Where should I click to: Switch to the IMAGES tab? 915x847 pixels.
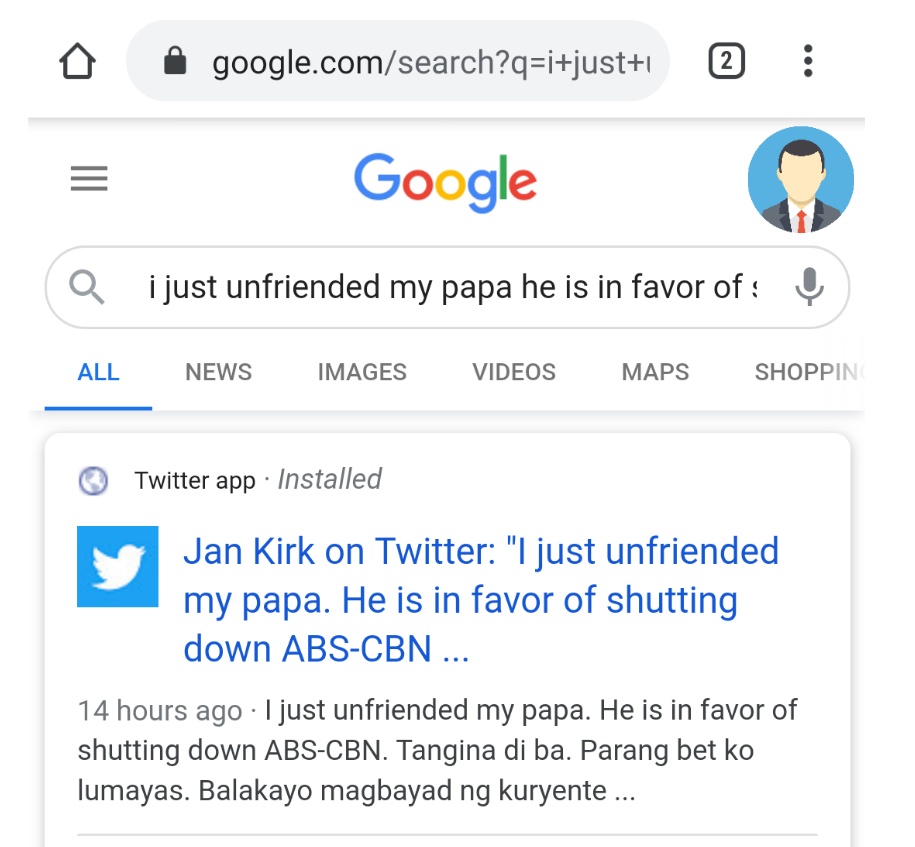click(362, 373)
